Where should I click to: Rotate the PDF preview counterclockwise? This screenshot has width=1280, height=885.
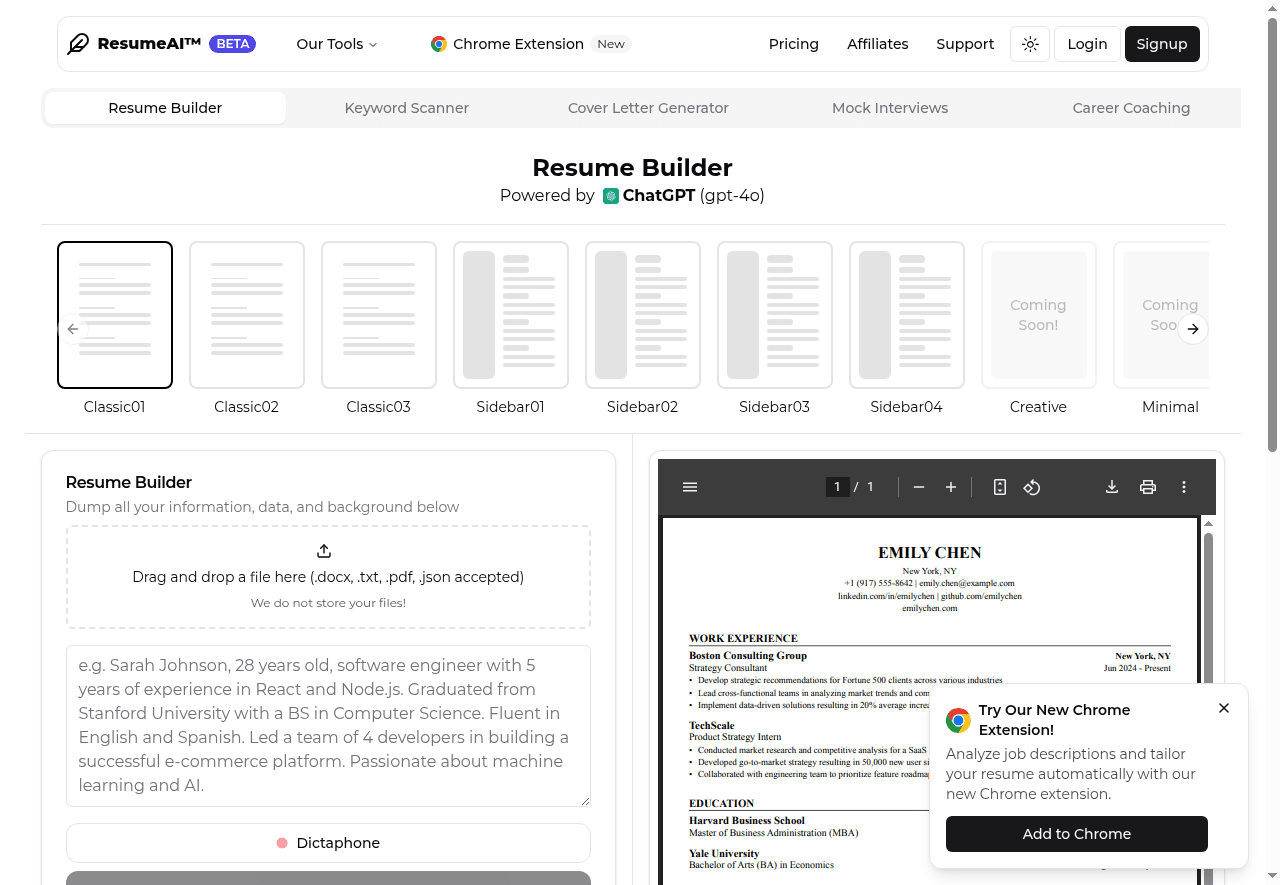click(x=1032, y=487)
